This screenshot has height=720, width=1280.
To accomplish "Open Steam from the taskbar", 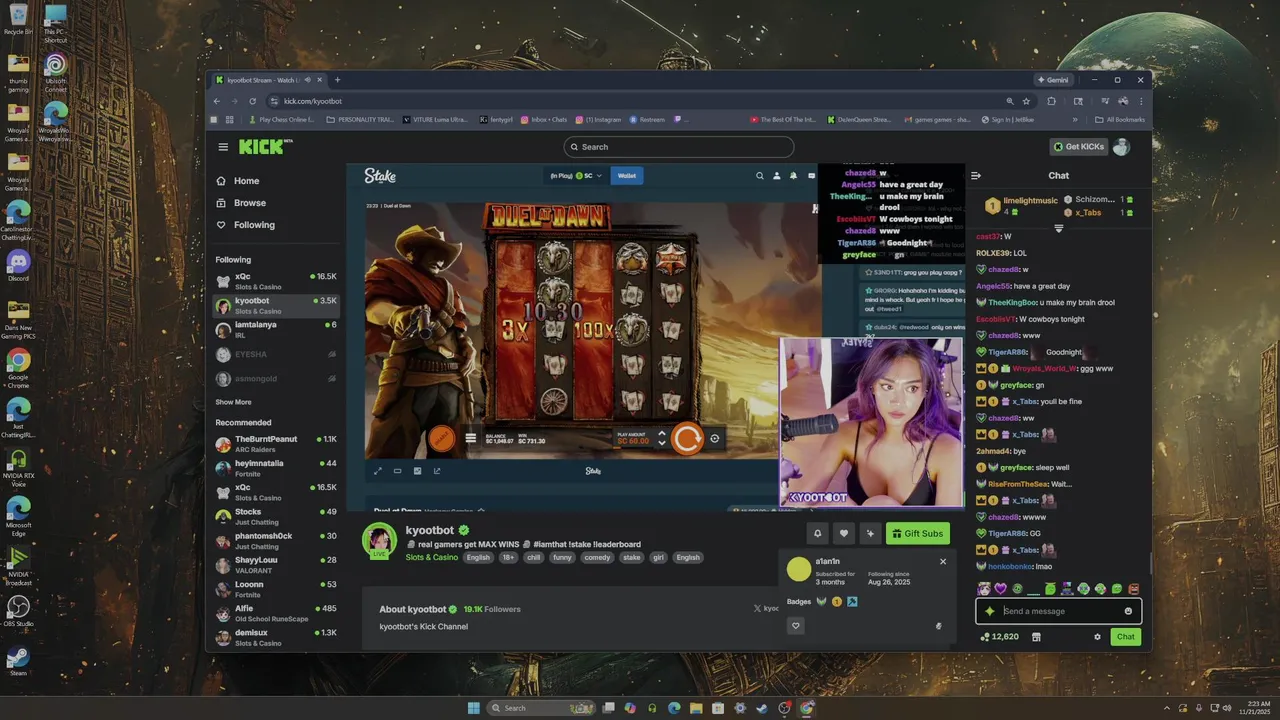I will (x=762, y=708).
